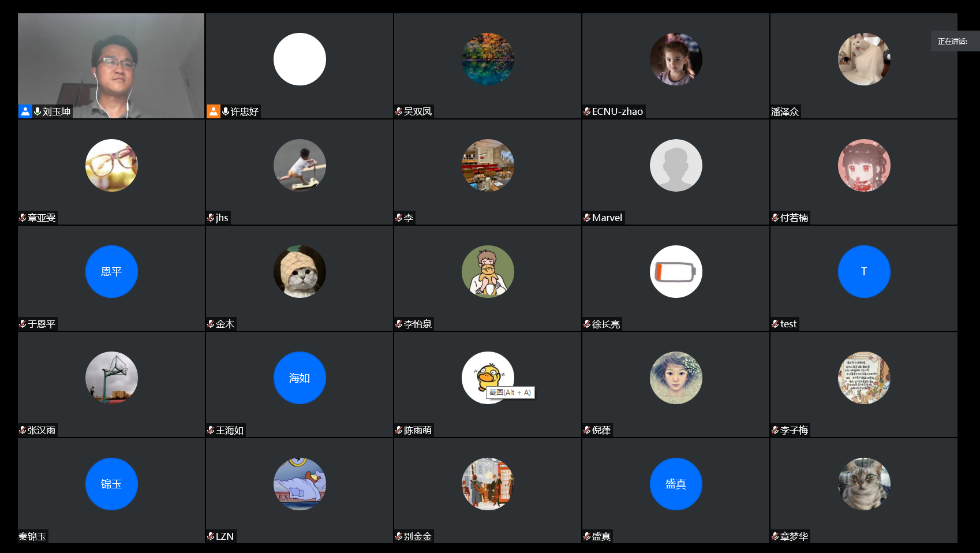Click the low-battery avatar of 徐长亮
This screenshot has height=553, width=980.
[x=675, y=271]
